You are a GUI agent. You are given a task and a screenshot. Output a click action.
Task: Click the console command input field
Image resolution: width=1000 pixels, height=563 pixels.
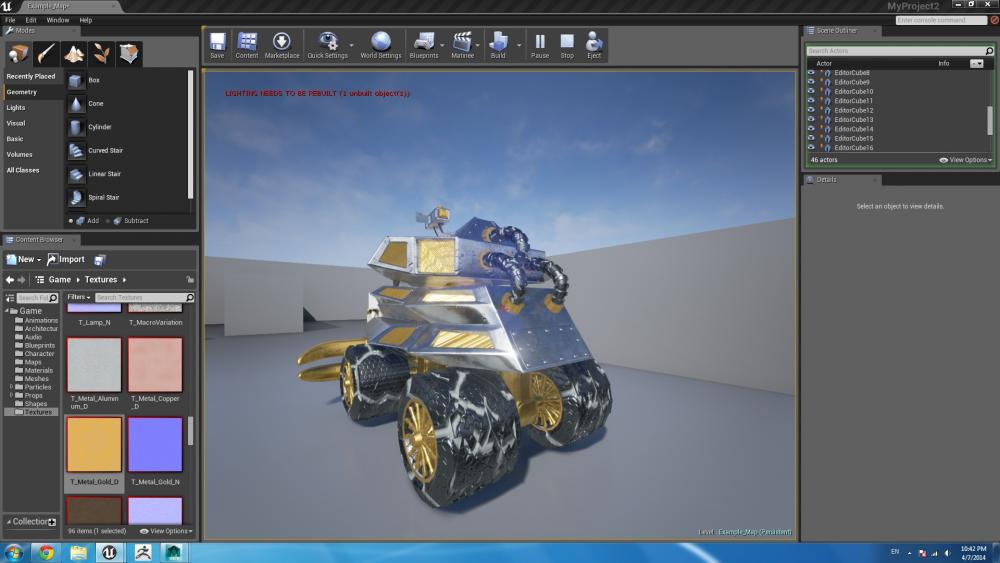click(x=941, y=20)
